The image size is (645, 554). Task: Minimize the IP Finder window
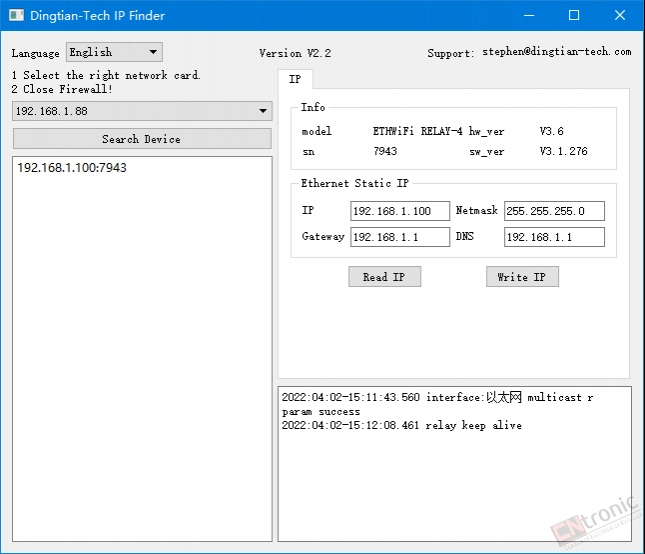529,15
